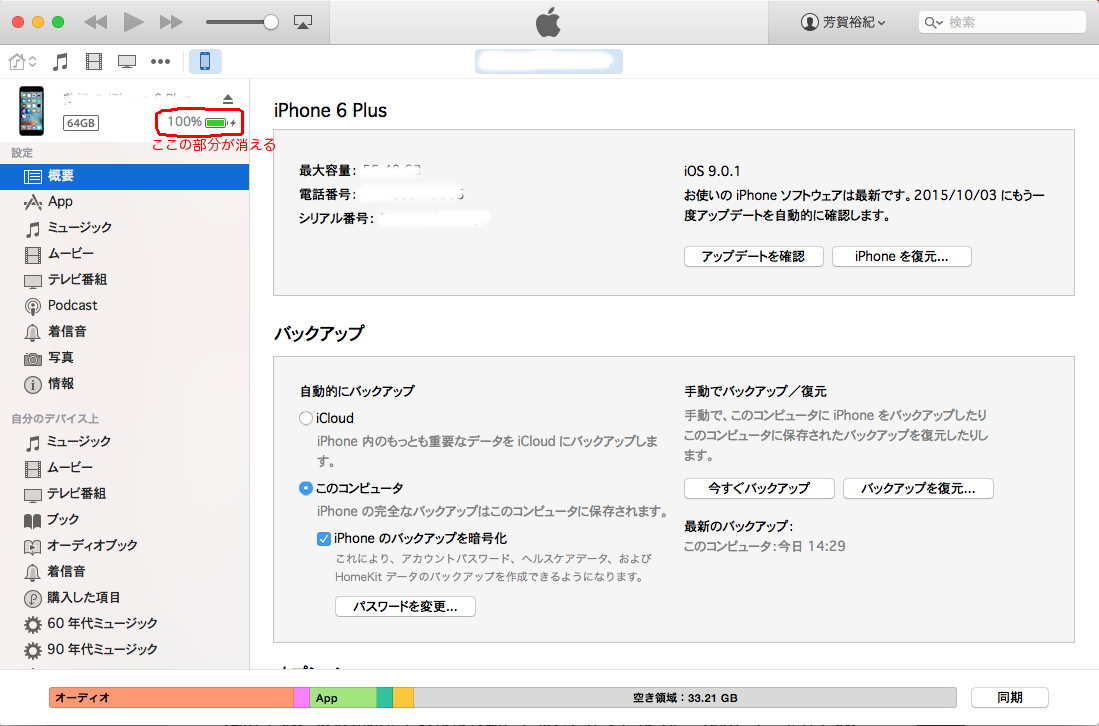This screenshot has width=1099, height=726.
Task: Click the Apple logo status display
Action: [548, 22]
